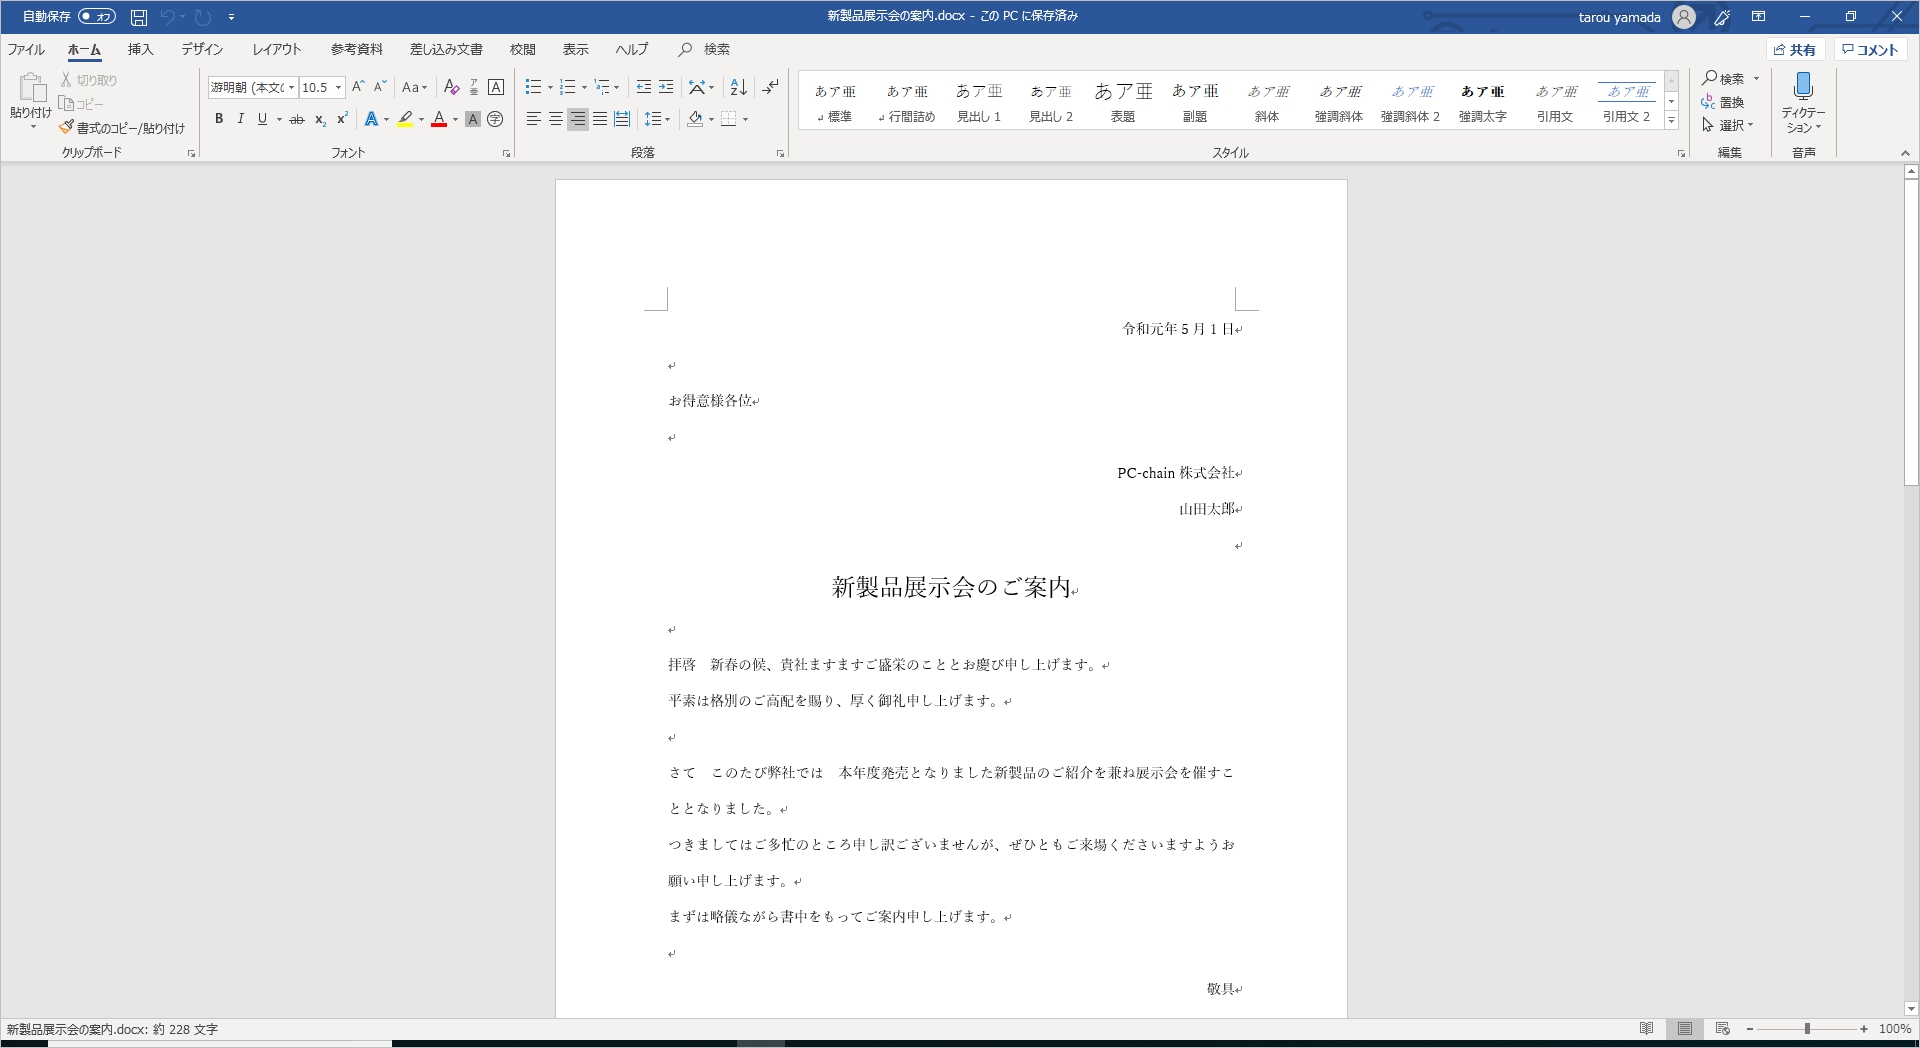Click Format Painter brush button

pyautogui.click(x=122, y=128)
